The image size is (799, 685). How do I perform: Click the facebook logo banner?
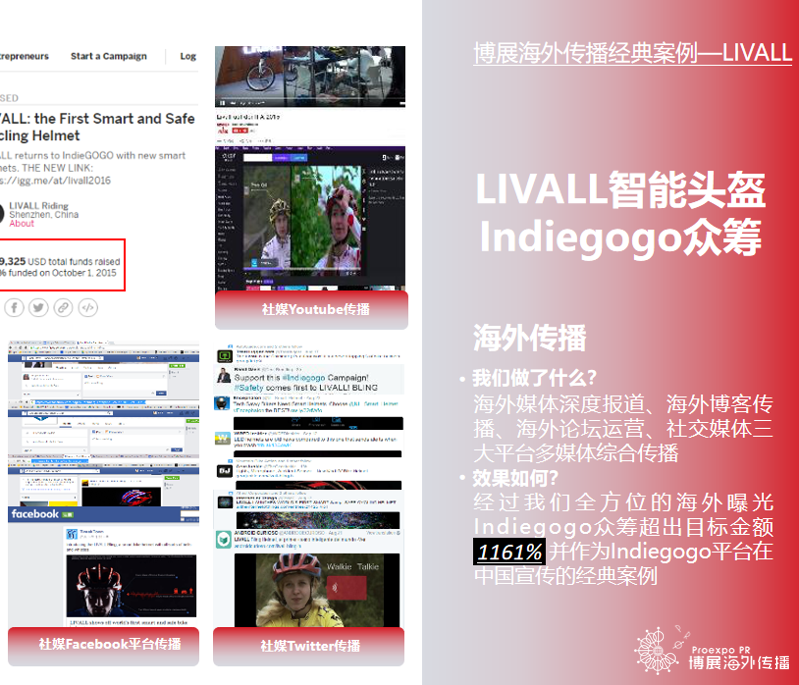(103, 514)
